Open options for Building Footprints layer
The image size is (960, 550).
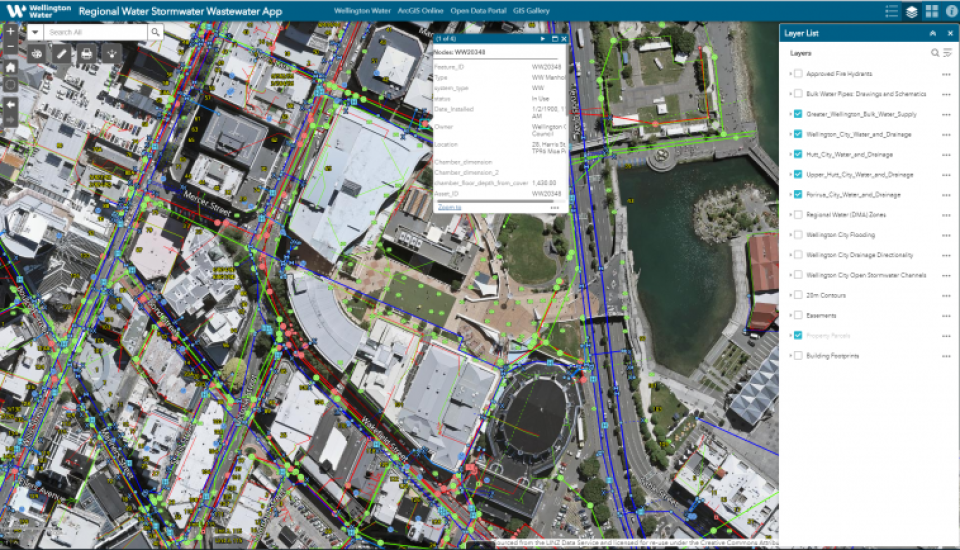coord(947,356)
